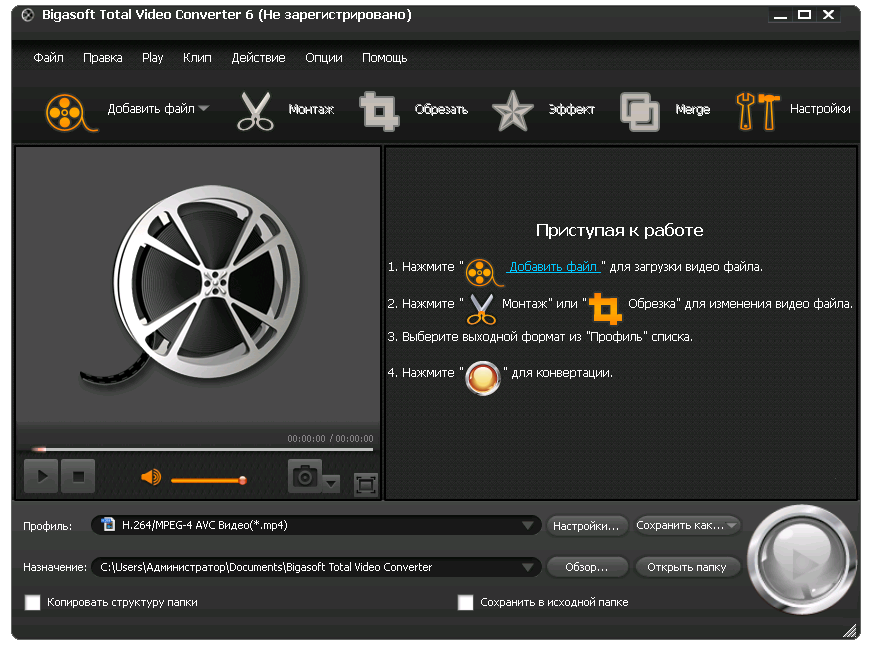Click the orange crop icon in step 2
Image resolution: width=878 pixels, height=650 pixels.
605,308
